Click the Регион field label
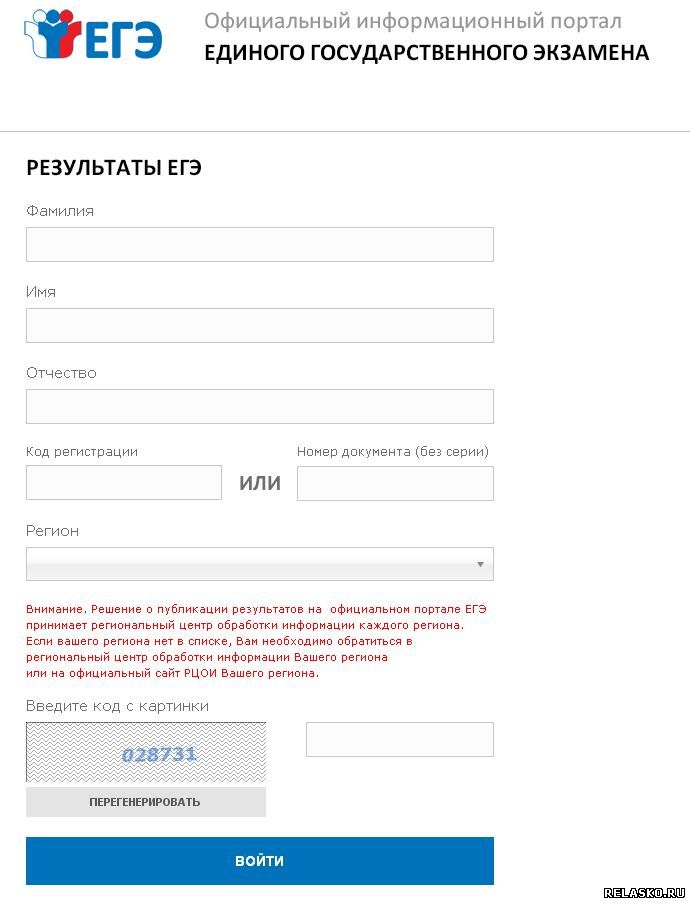 pos(52,531)
